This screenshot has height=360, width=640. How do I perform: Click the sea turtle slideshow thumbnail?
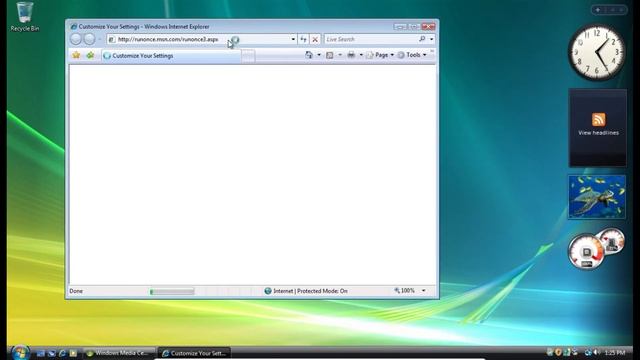(x=597, y=197)
